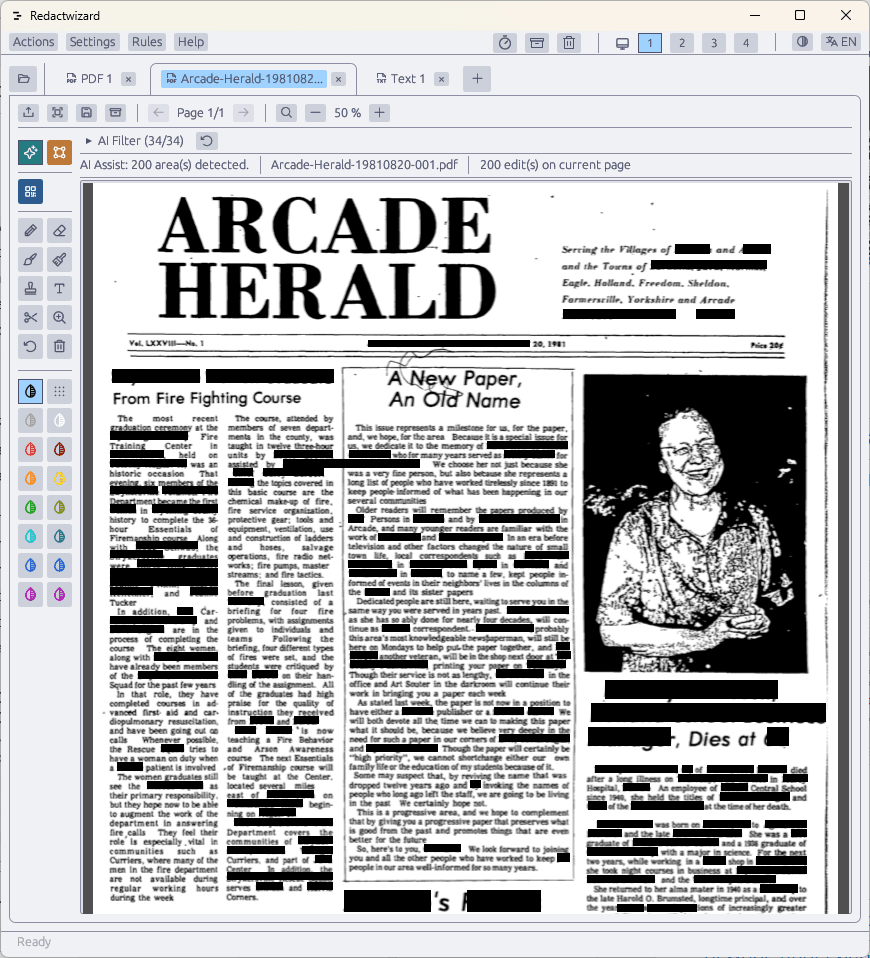Add a new tab with plus button
Viewport: 870px width, 958px height.
(x=477, y=79)
